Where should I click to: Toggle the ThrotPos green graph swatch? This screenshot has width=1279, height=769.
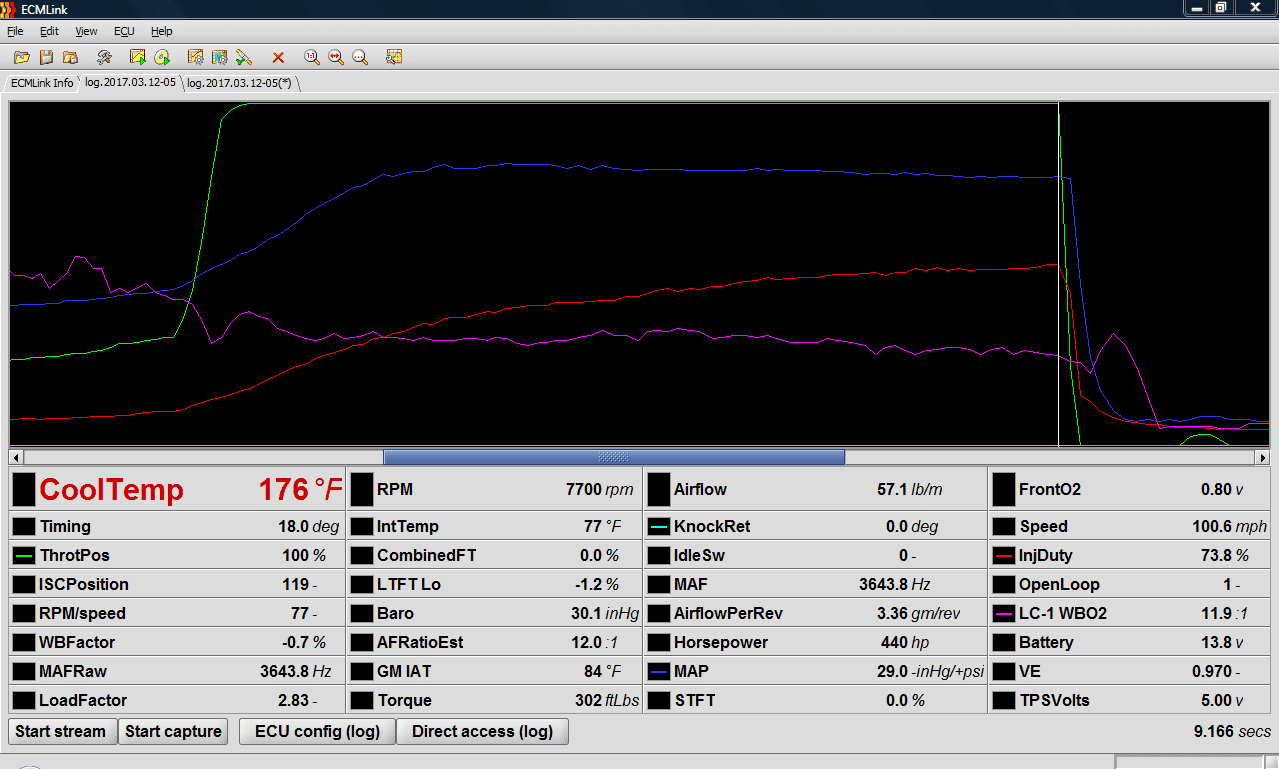[22, 555]
